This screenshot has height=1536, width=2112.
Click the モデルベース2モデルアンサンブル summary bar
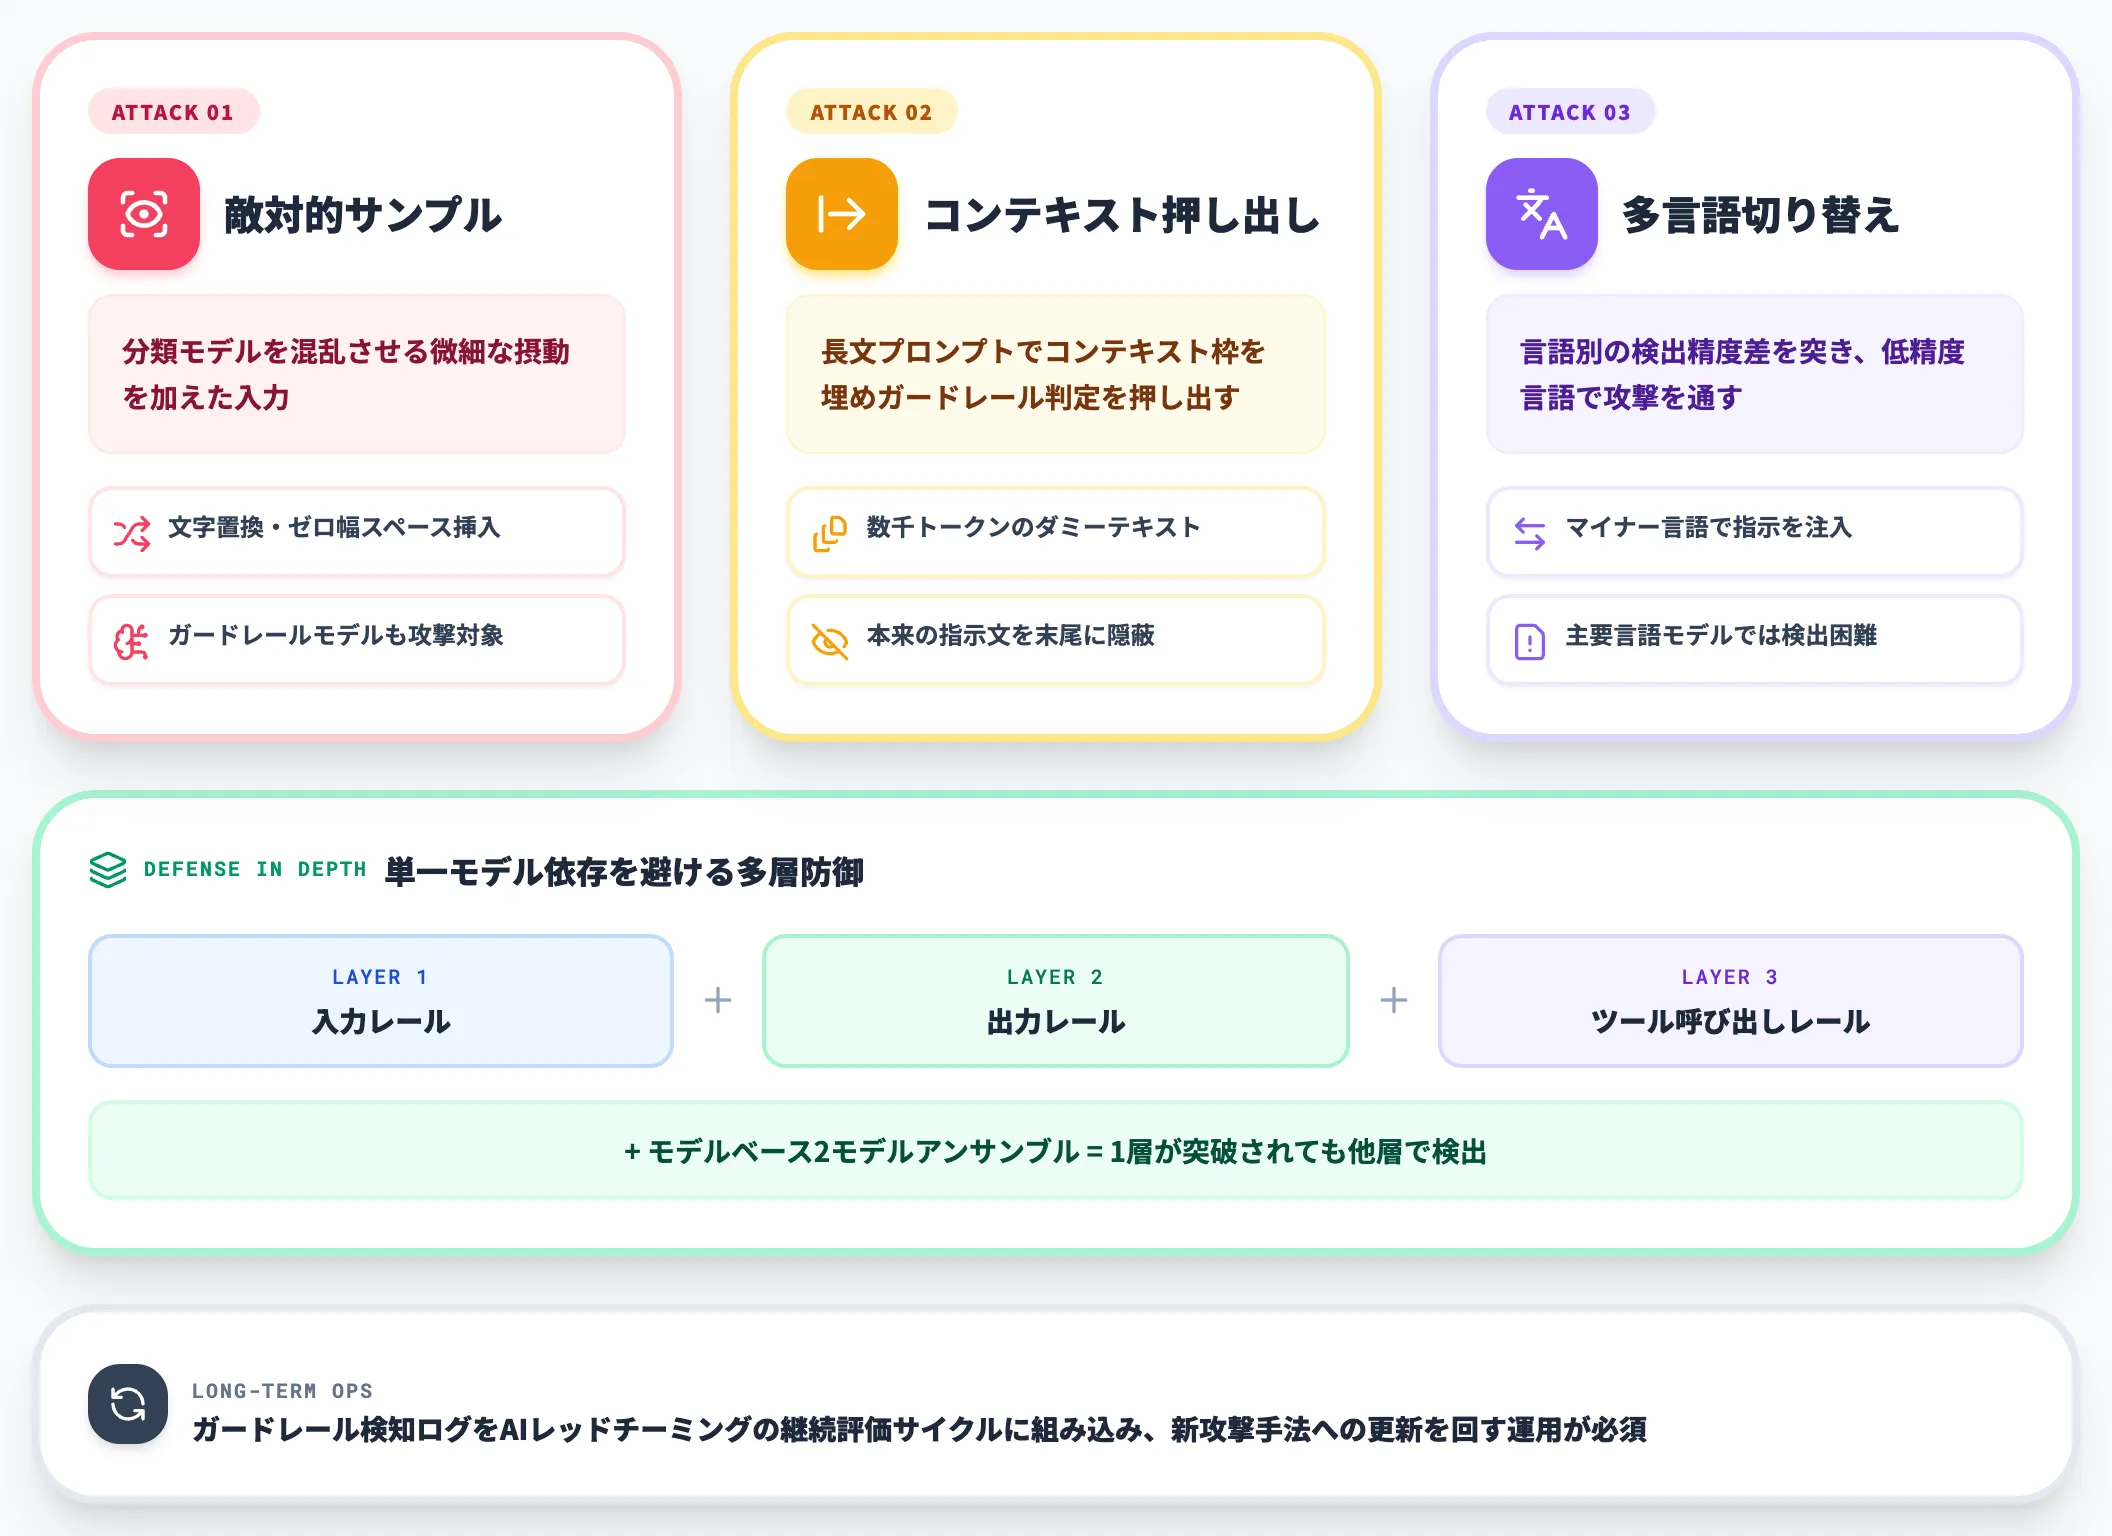point(1056,1151)
